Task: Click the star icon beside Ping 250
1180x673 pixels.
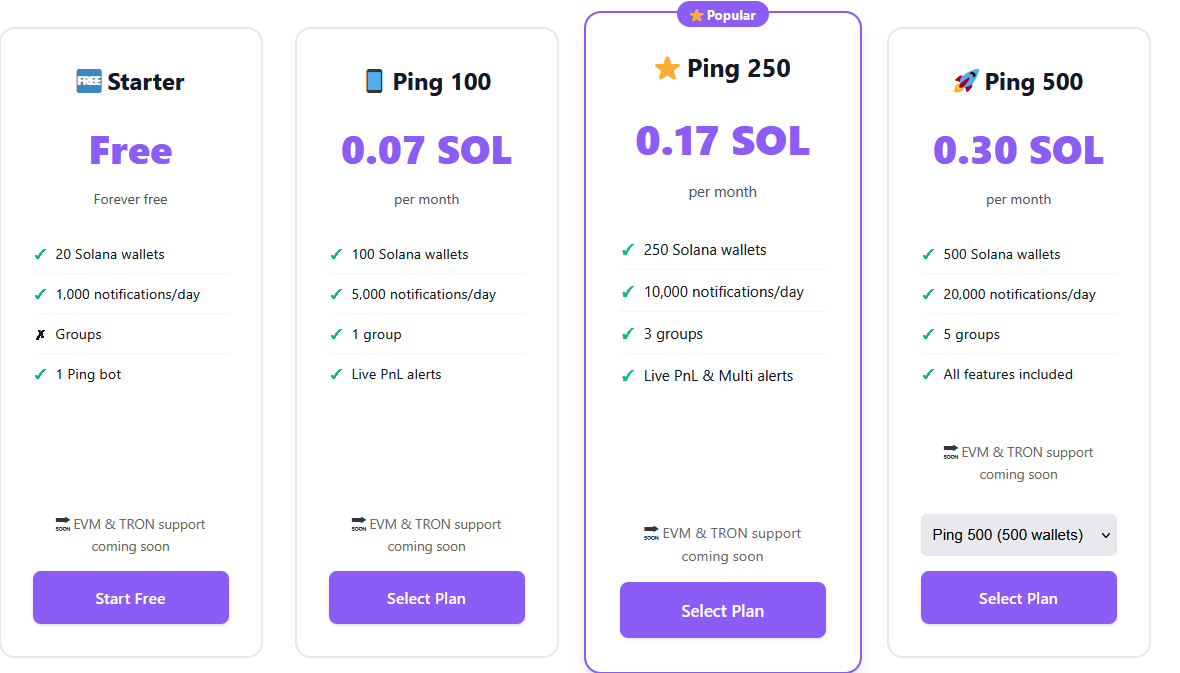Action: pyautogui.click(x=667, y=68)
